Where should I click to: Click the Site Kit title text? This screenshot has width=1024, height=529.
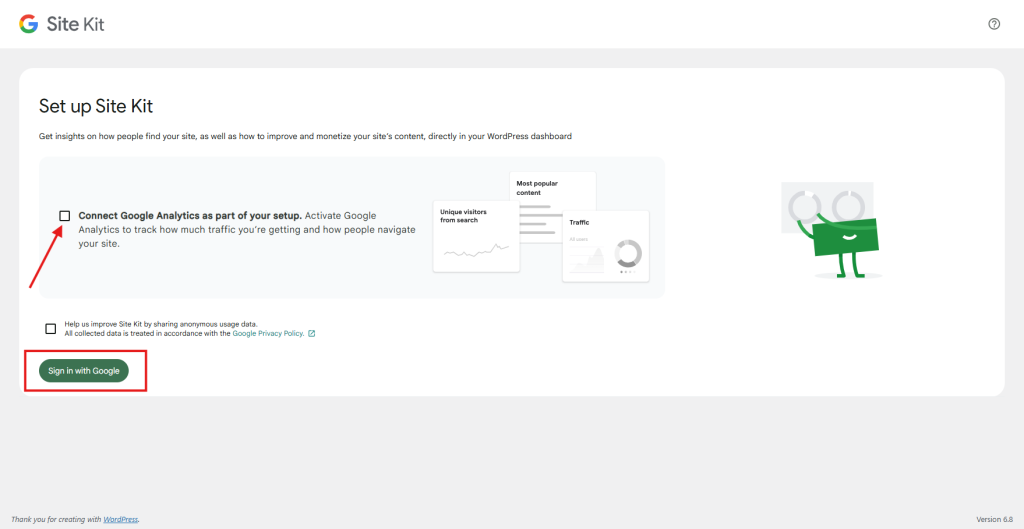coord(75,24)
